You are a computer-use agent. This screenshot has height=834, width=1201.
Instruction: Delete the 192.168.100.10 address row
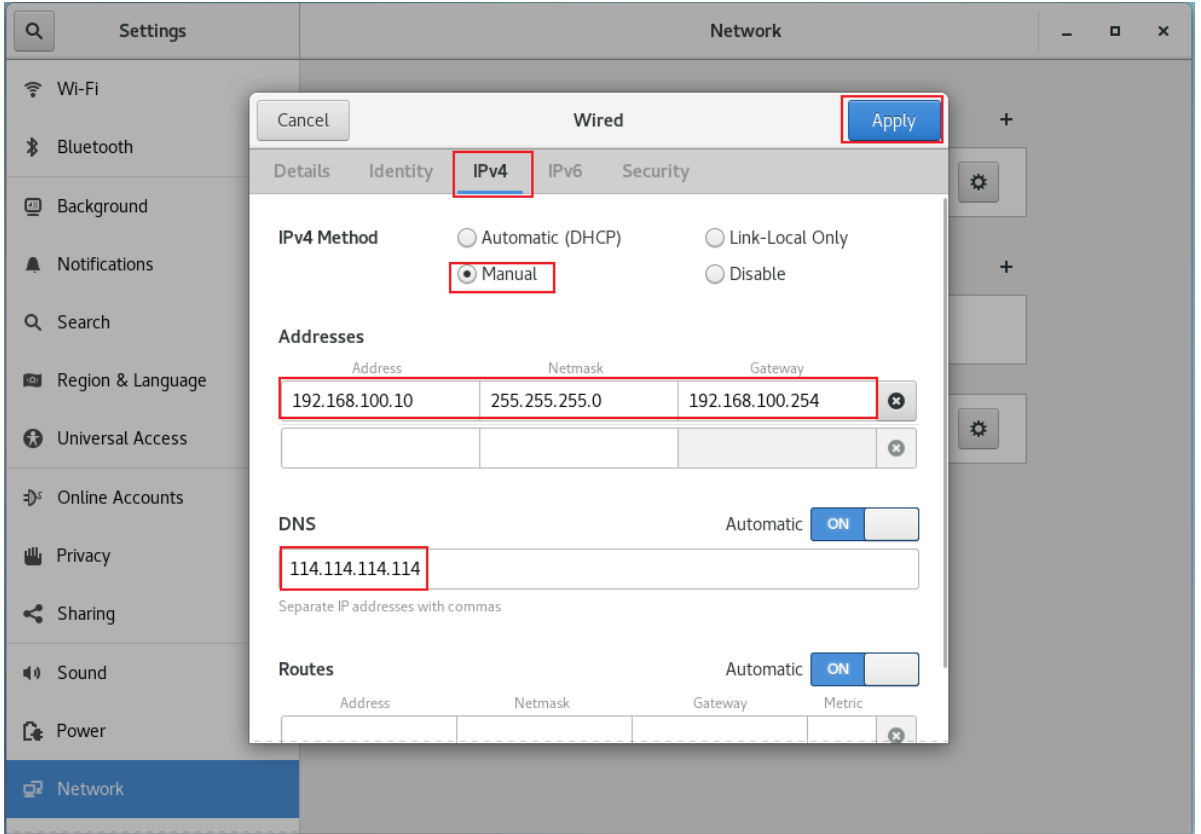(x=897, y=401)
